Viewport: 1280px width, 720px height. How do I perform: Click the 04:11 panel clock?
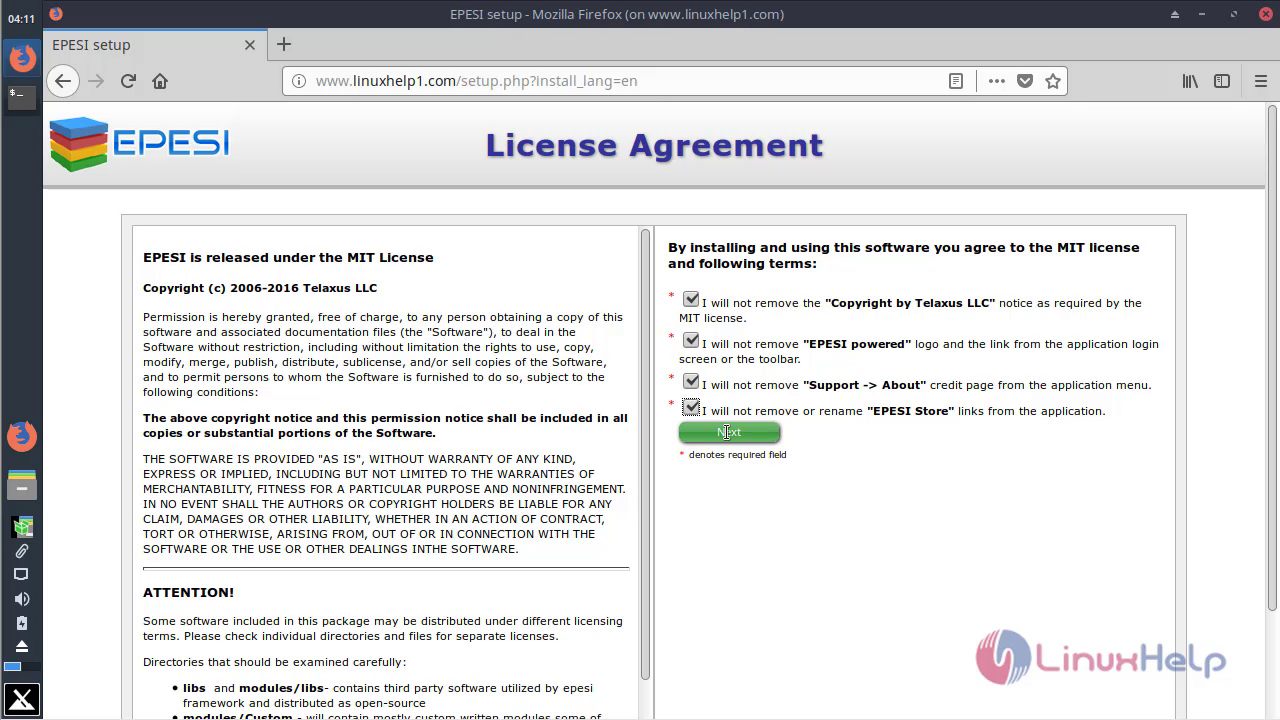[22, 19]
